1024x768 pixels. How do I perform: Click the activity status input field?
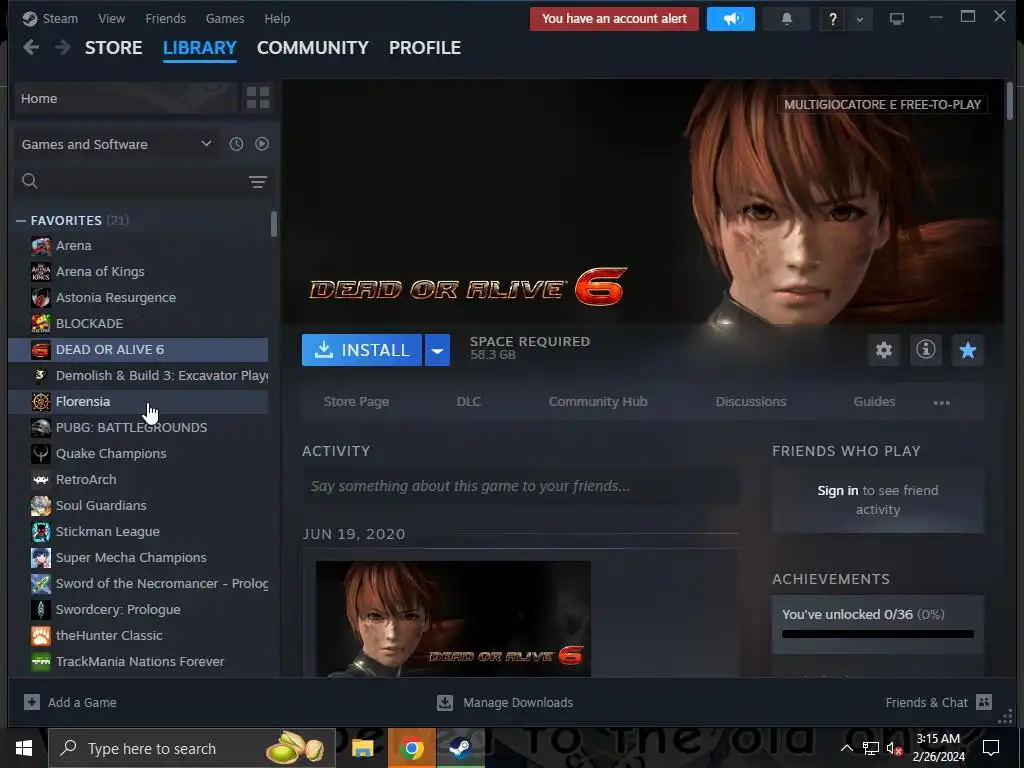coord(520,486)
